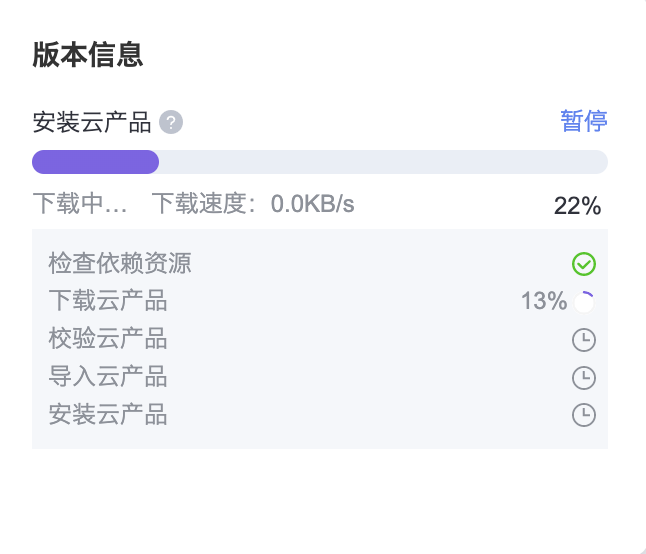Viewport: 646px width, 554px height.
Task: Click the clock icon in the last step row
Action: click(584, 415)
